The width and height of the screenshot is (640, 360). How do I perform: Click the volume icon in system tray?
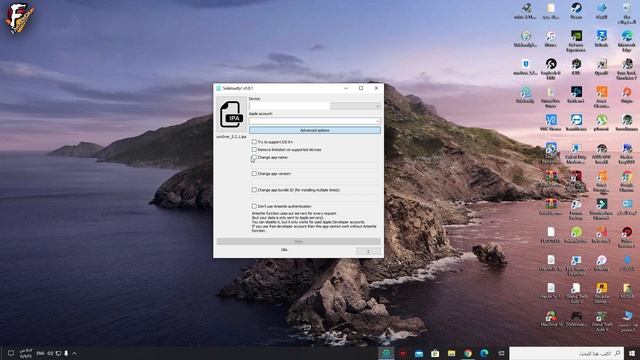(x=50, y=353)
